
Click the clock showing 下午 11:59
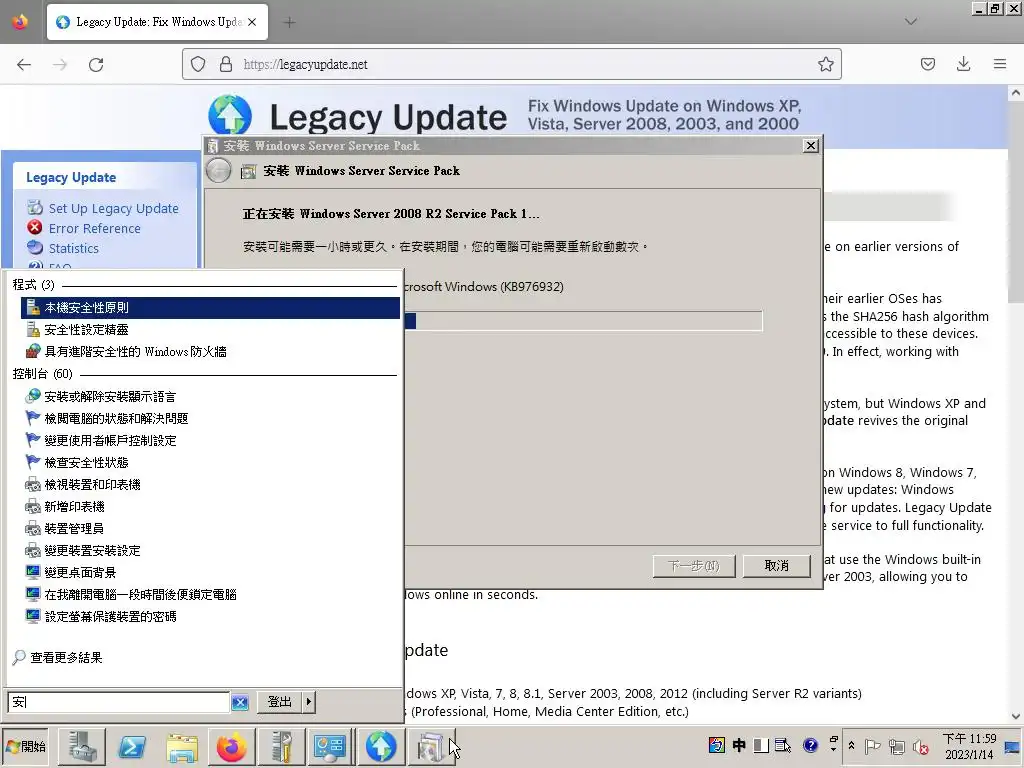pos(969,746)
